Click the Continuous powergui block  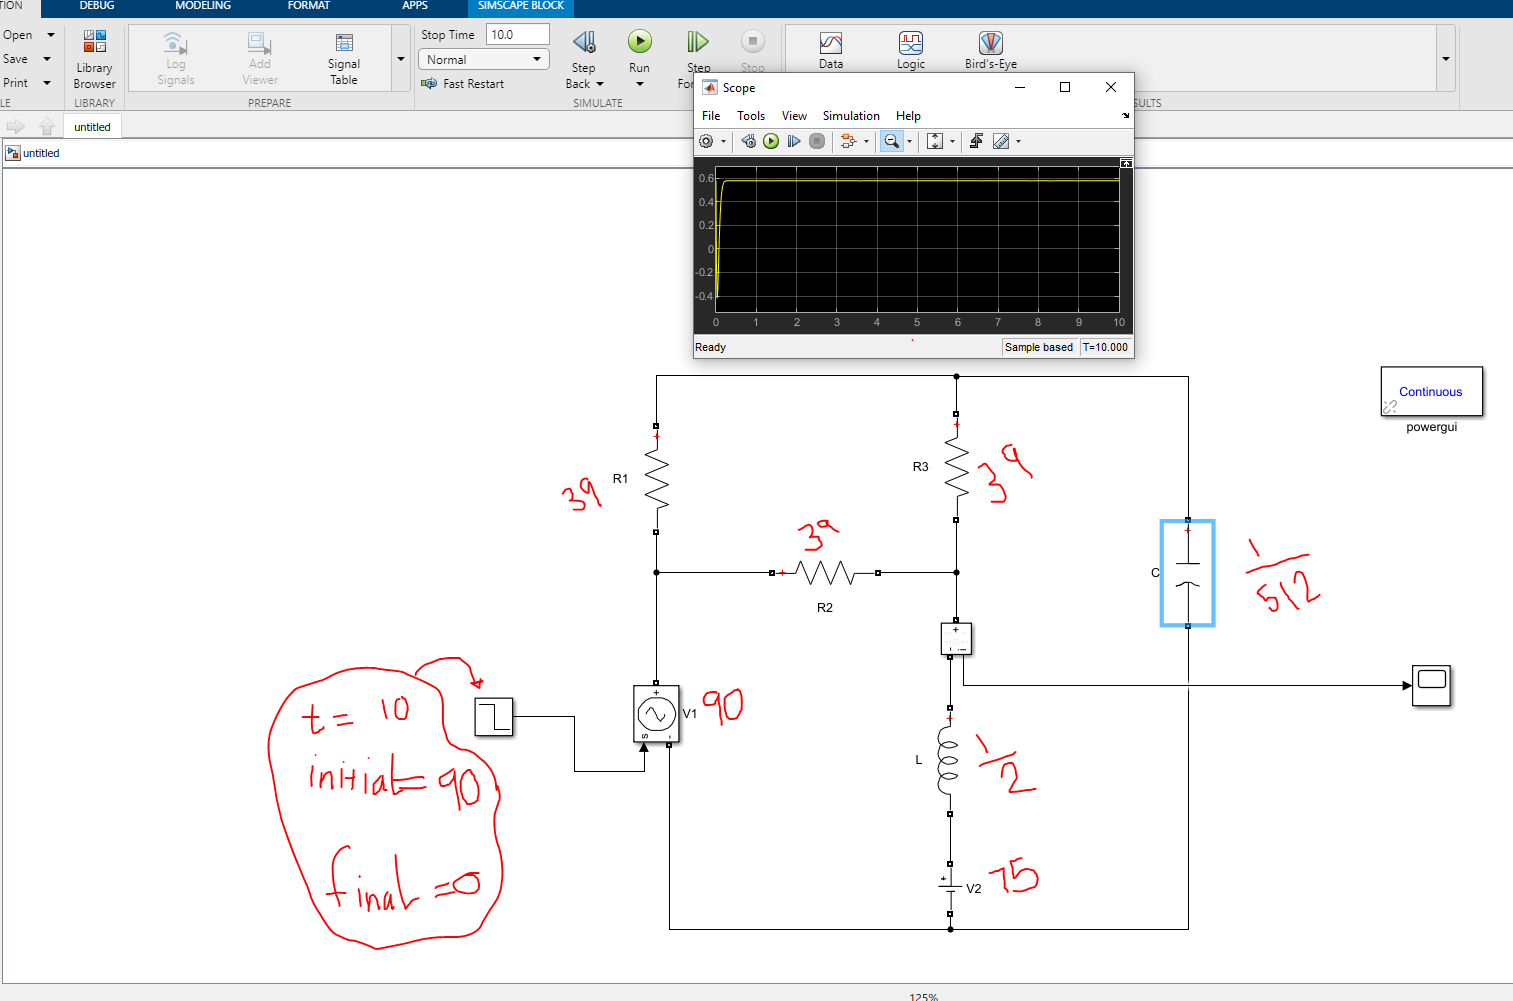1431,391
